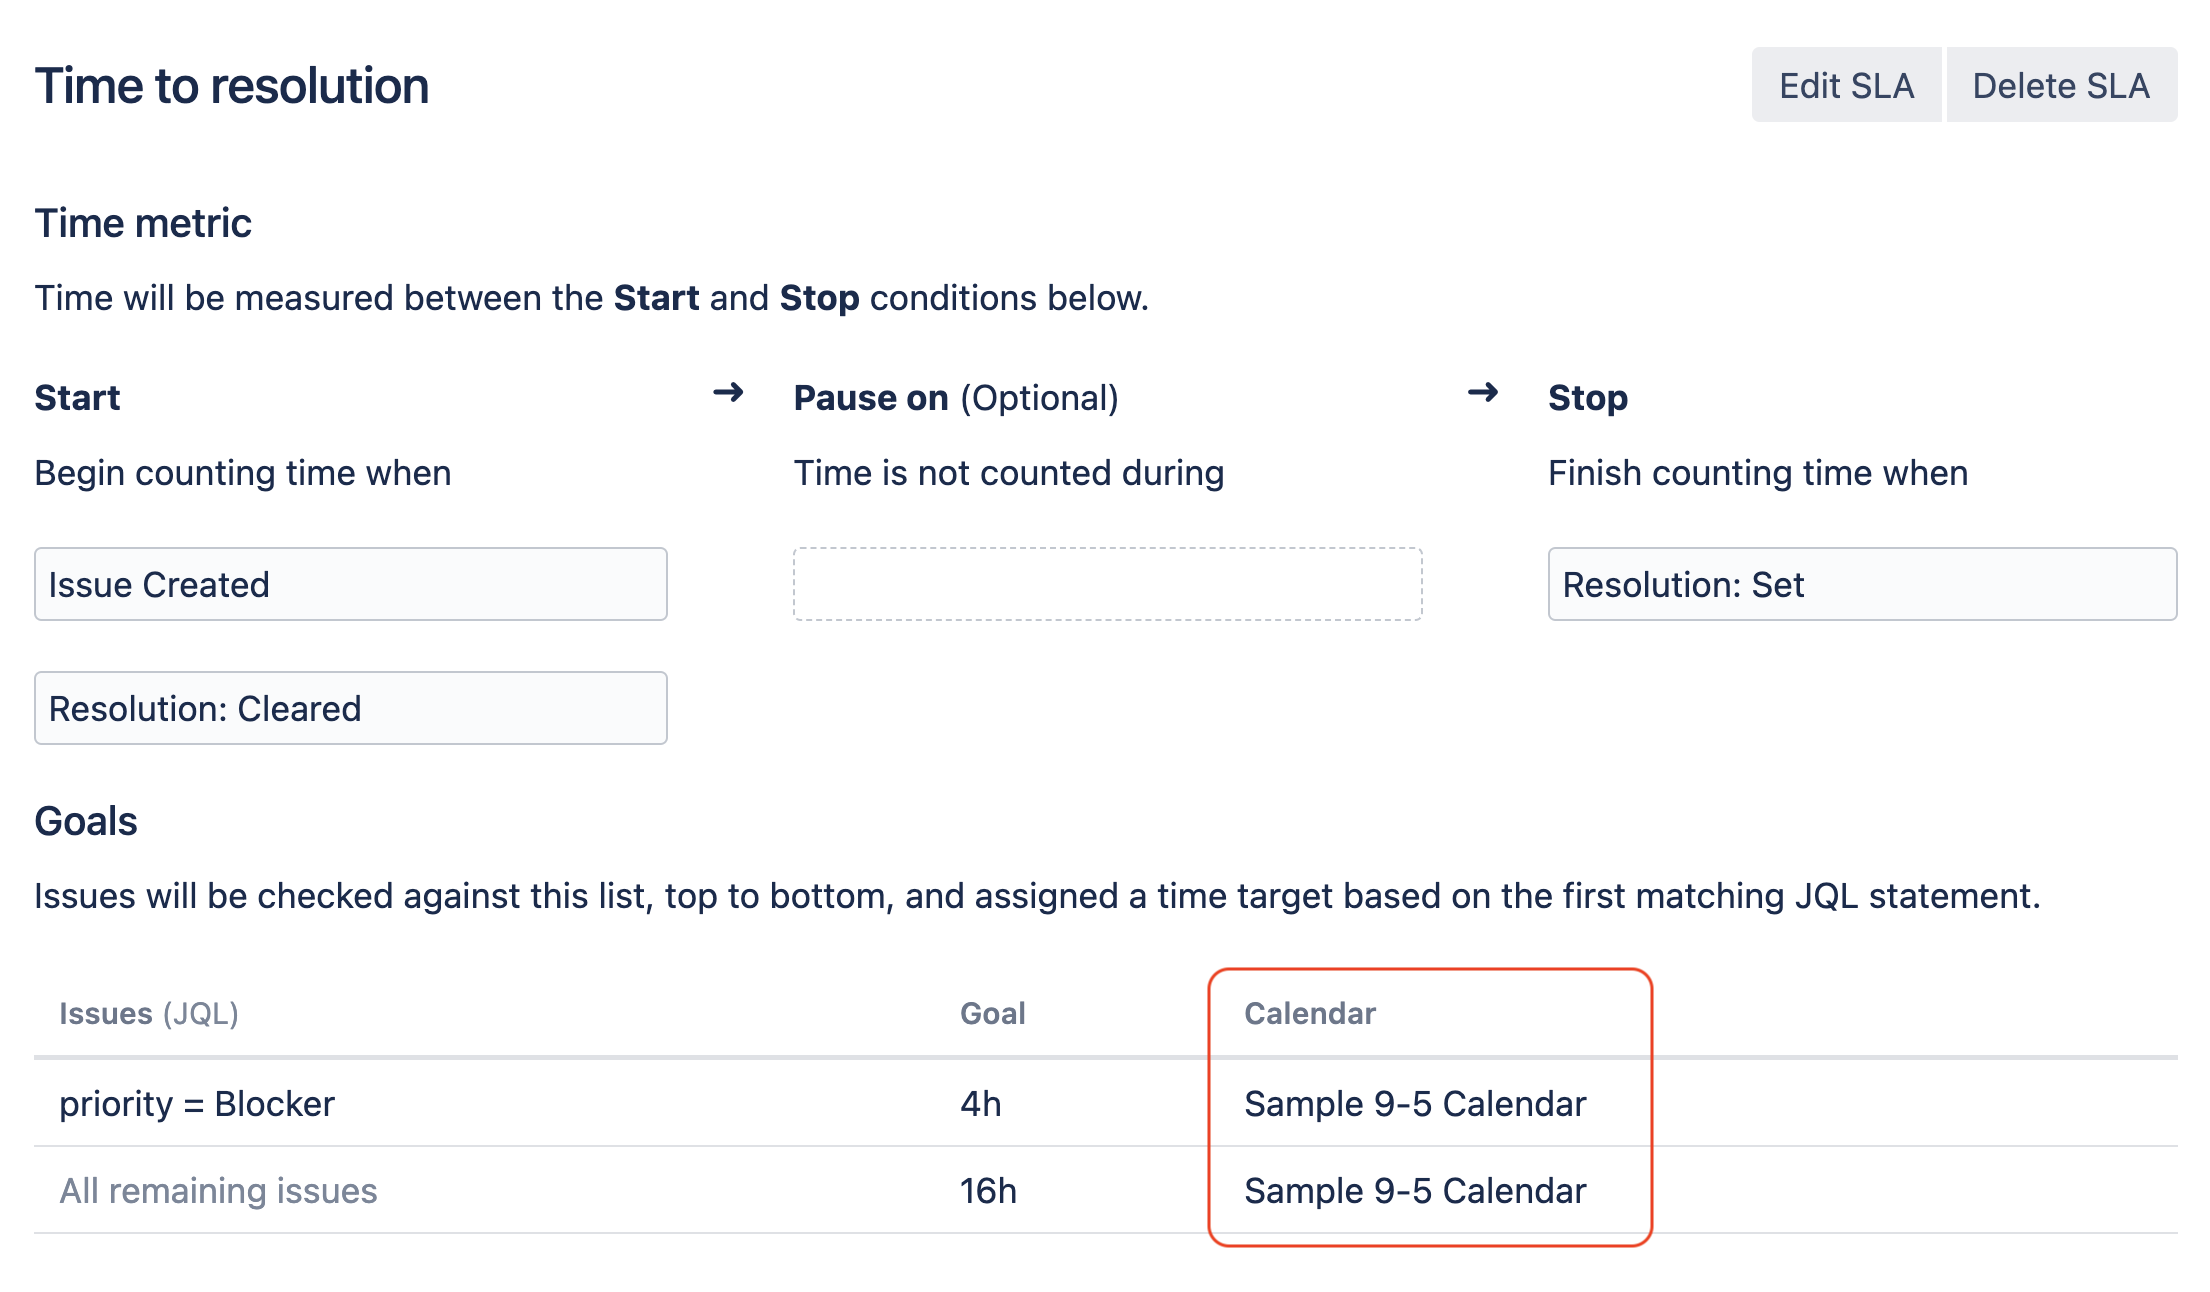Select the All remaining issues row

218,1190
